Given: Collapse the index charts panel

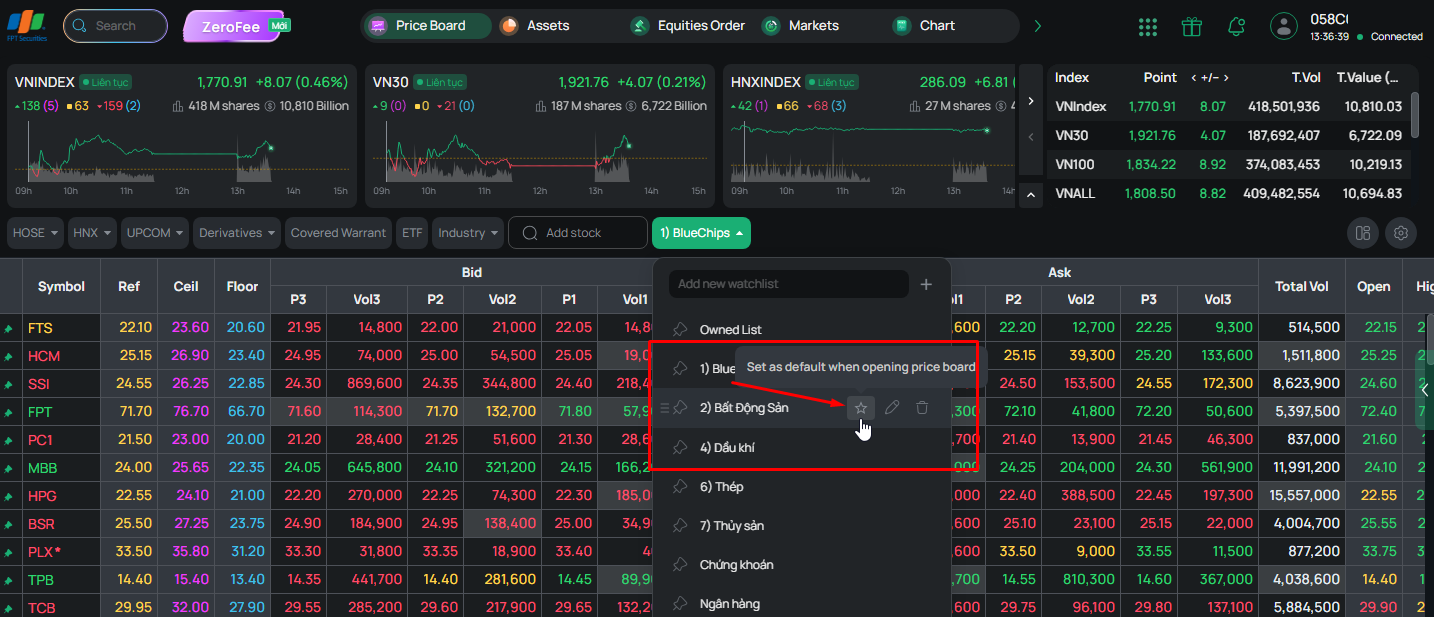Looking at the screenshot, I should tap(1031, 194).
